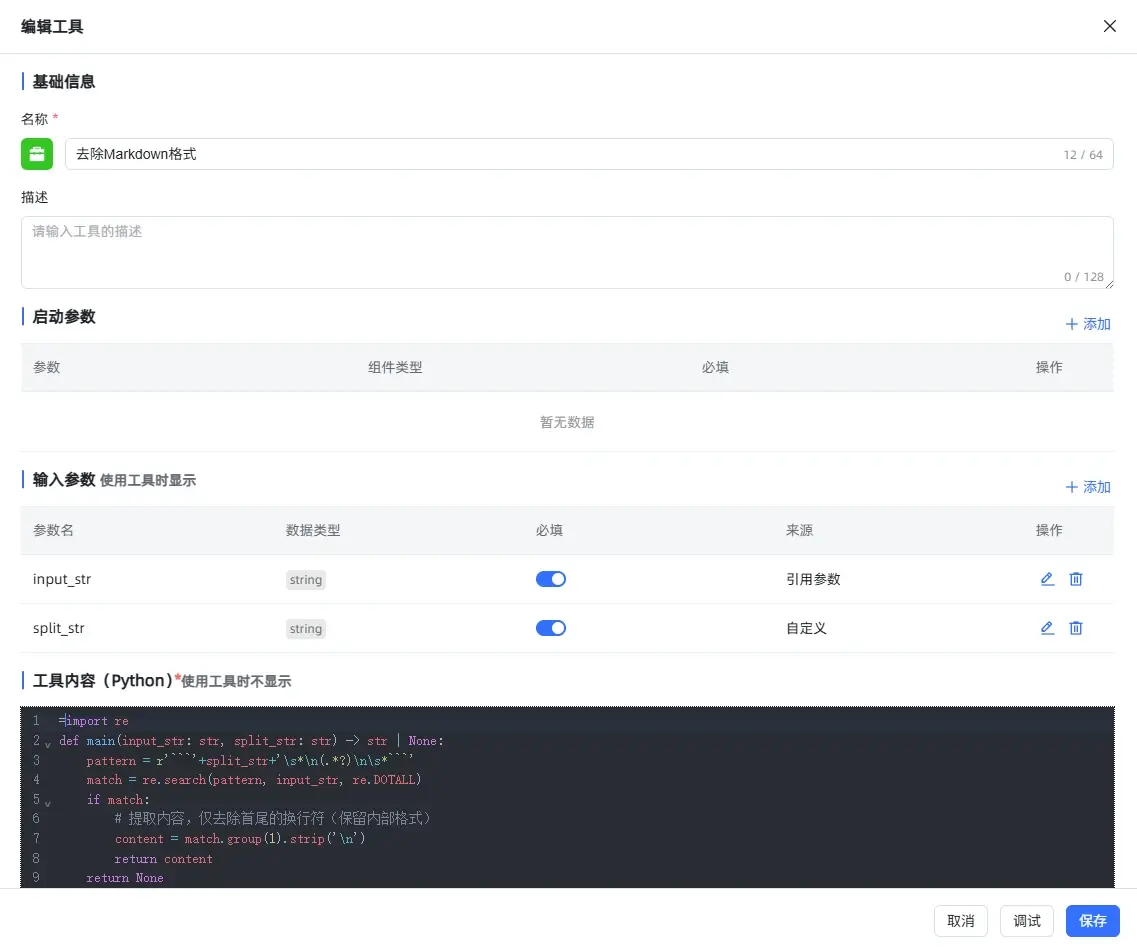Add a new 启动参数 startup parameter

tap(1088, 324)
